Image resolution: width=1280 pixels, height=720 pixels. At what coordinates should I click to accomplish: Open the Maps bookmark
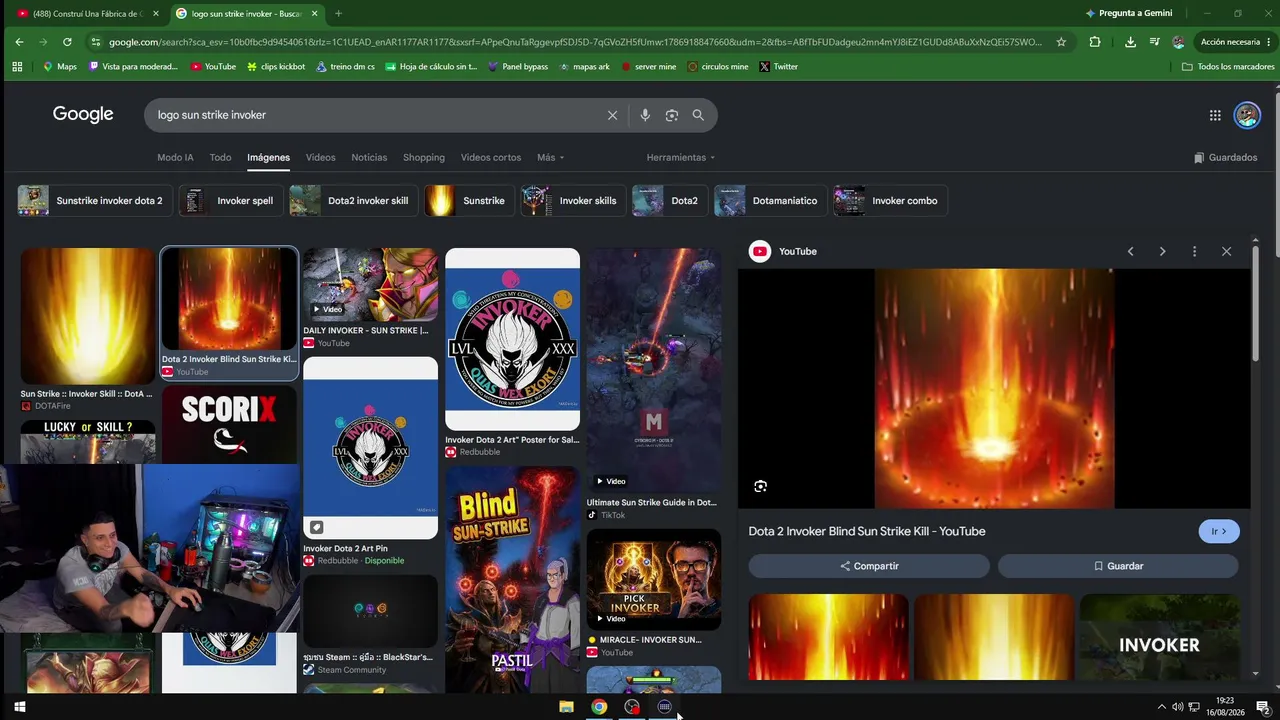point(59,66)
